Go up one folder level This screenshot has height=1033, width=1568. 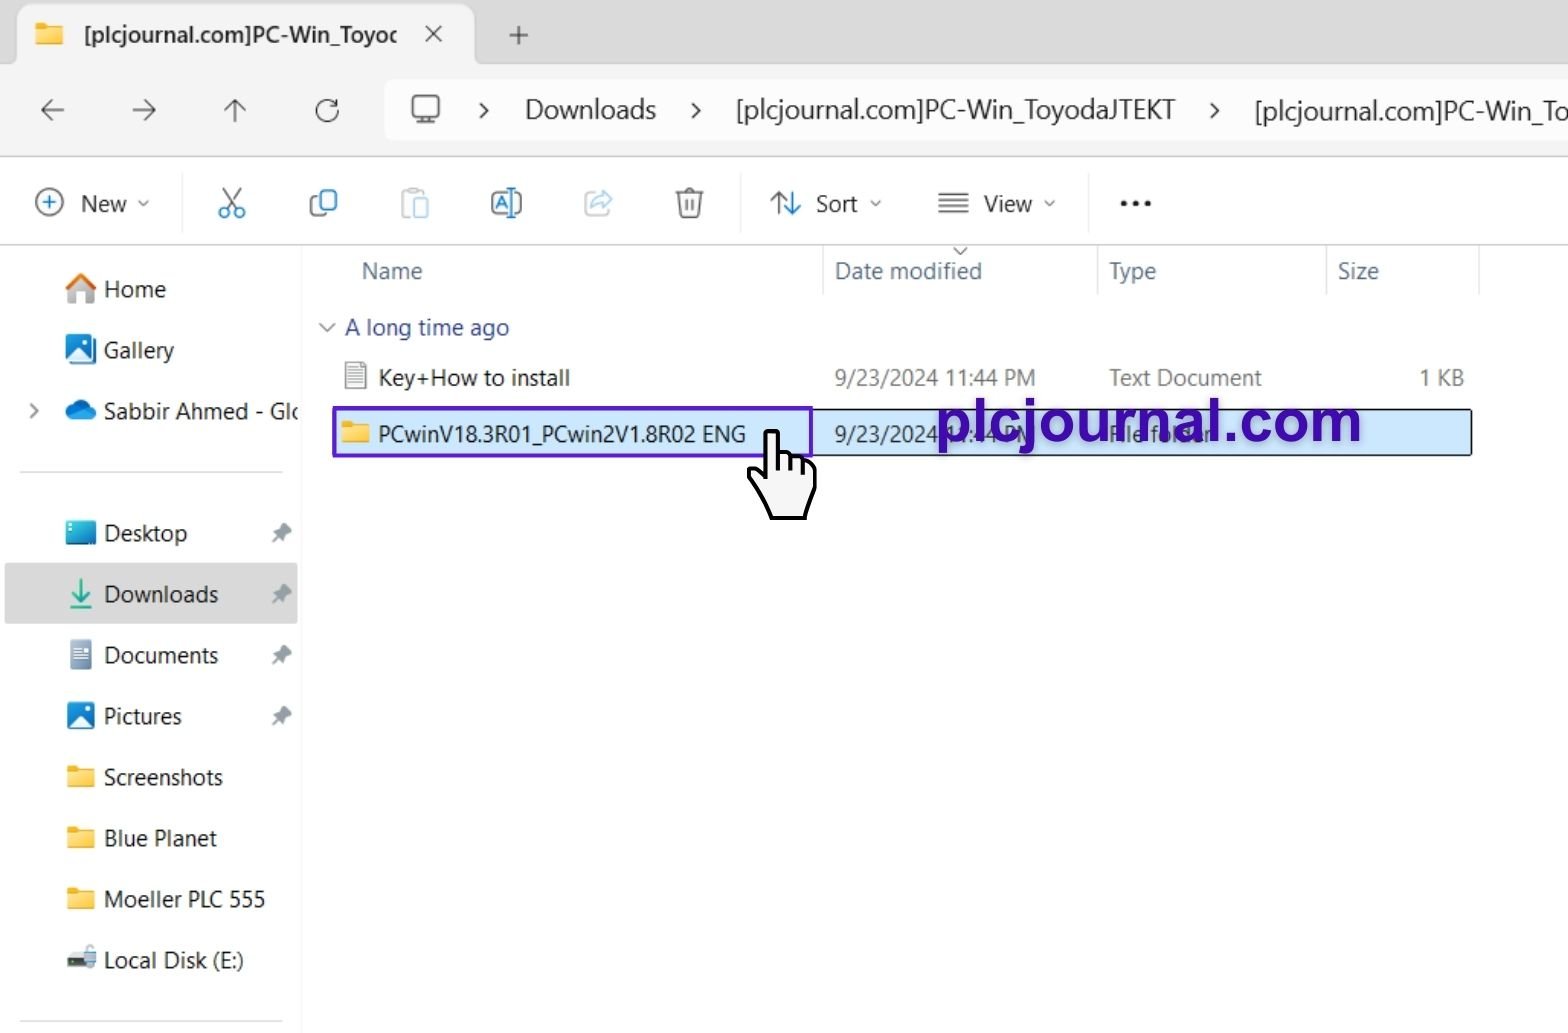(235, 110)
